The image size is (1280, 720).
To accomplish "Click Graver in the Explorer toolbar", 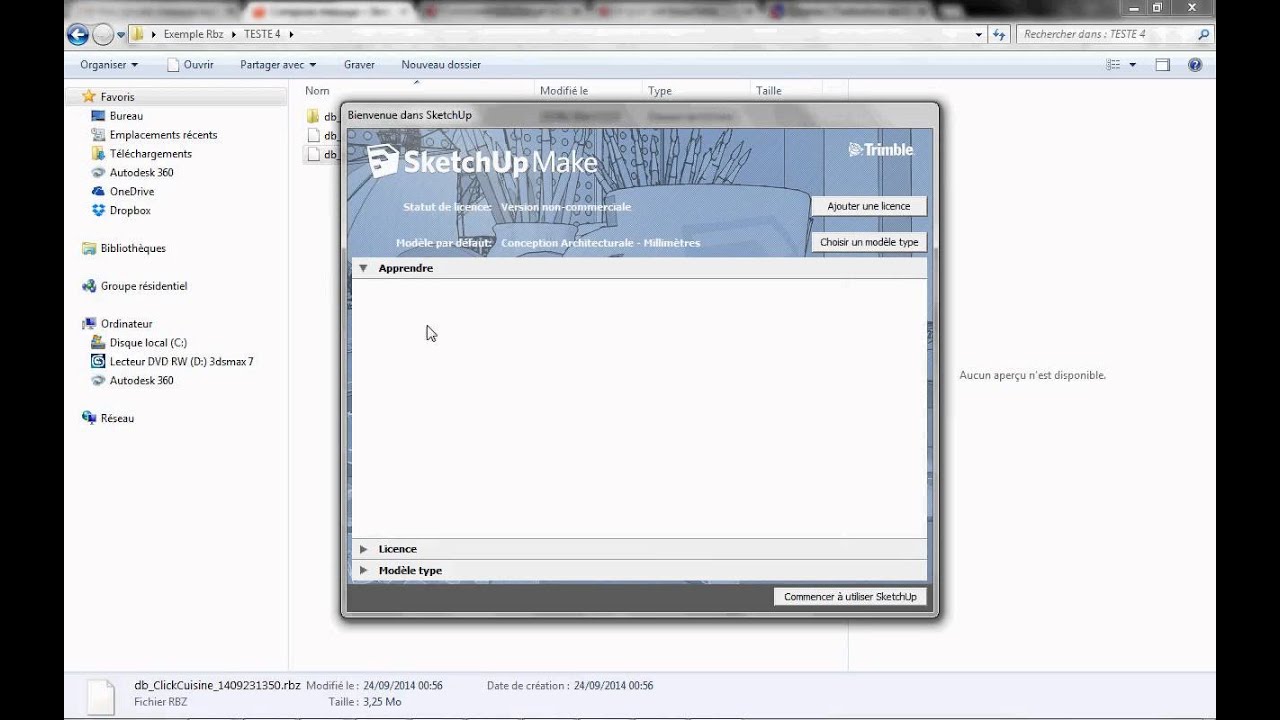I will click(x=359, y=65).
